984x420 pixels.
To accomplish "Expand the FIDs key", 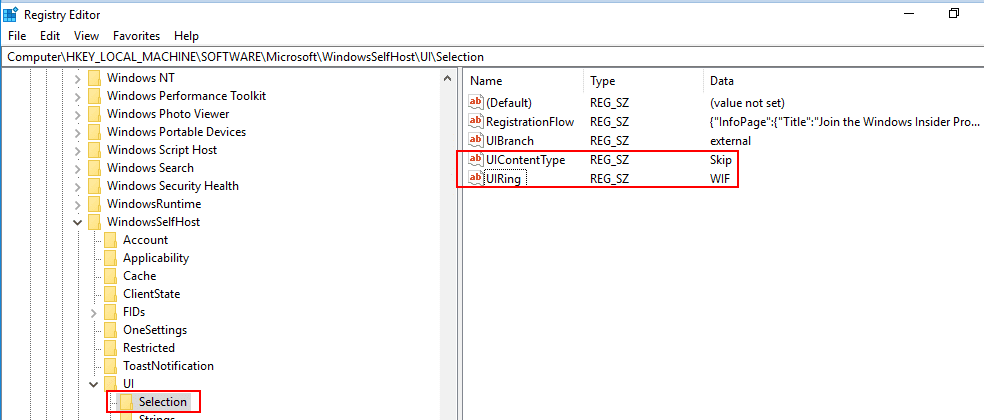I will click(94, 312).
